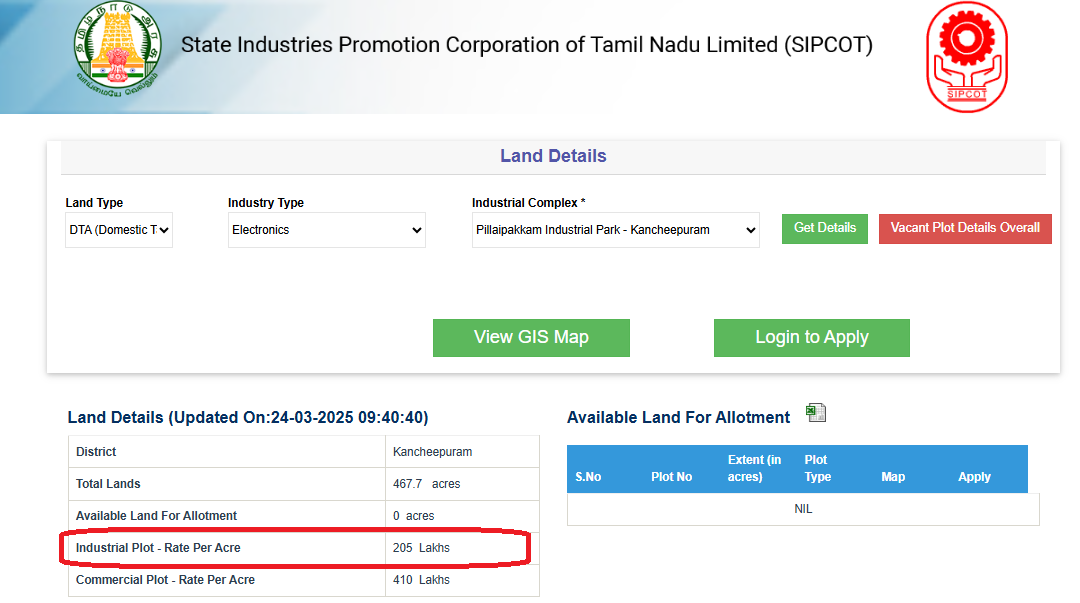This screenshot has width=1080, height=603.
Task: Click the red SIPCOT logo
Action: click(966, 57)
